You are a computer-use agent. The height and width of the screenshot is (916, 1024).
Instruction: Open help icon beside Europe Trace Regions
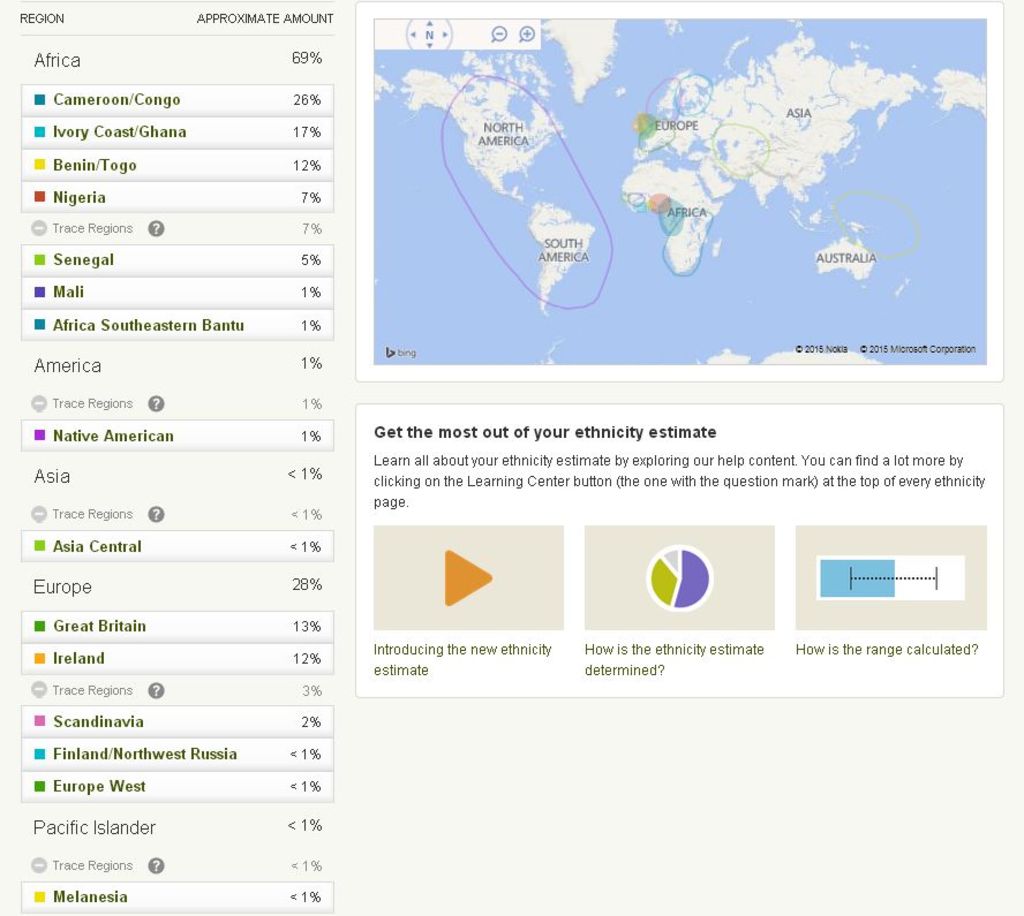pos(156,690)
